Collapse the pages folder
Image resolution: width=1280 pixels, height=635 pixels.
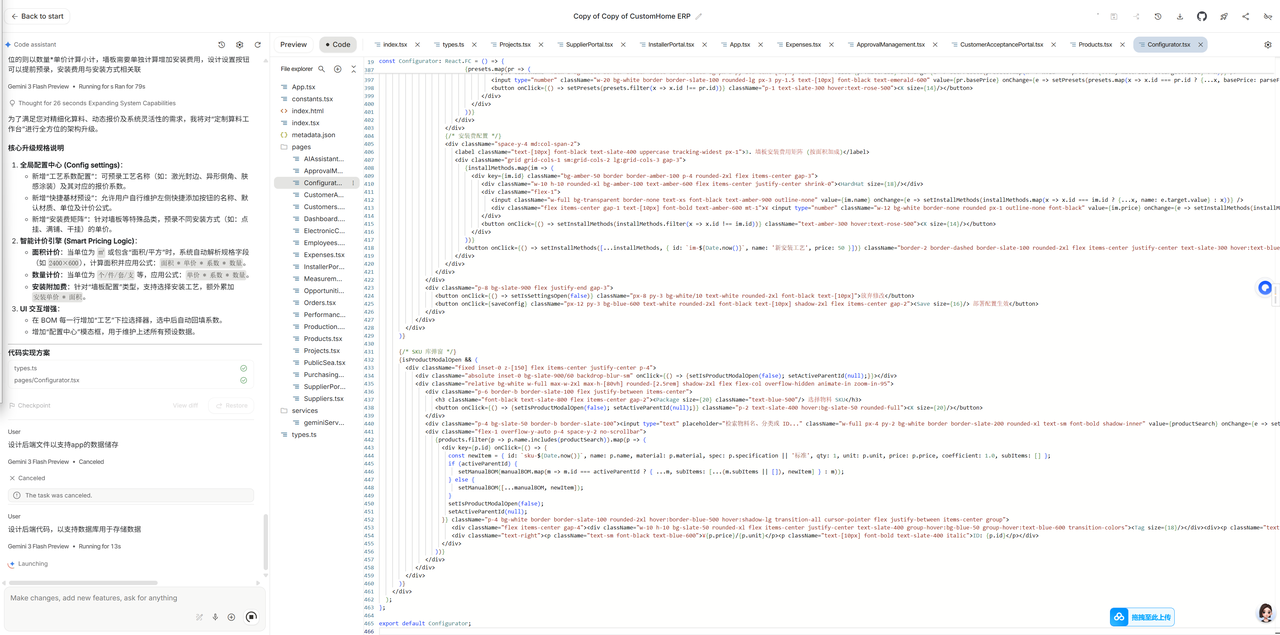coord(301,147)
